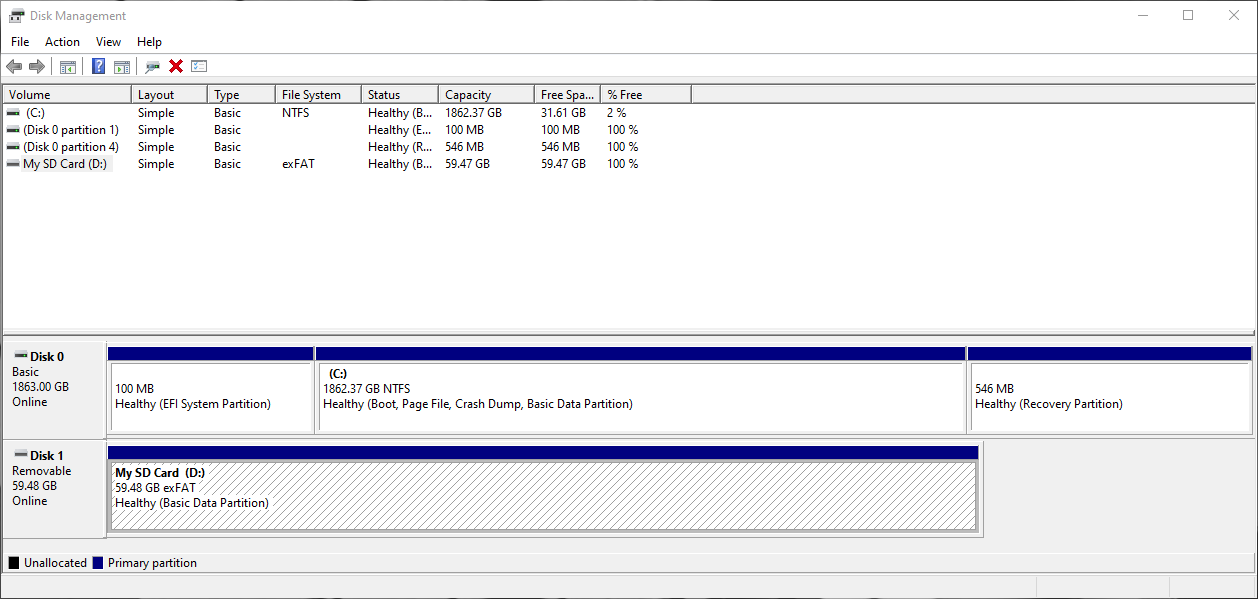
Task: Click the Connect/Rescan disk toolbar icon
Action: [x=152, y=67]
